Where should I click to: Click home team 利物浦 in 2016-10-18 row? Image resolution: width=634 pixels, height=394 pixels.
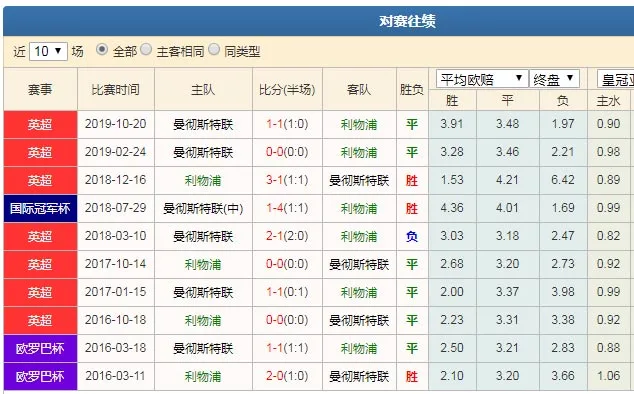203,320
